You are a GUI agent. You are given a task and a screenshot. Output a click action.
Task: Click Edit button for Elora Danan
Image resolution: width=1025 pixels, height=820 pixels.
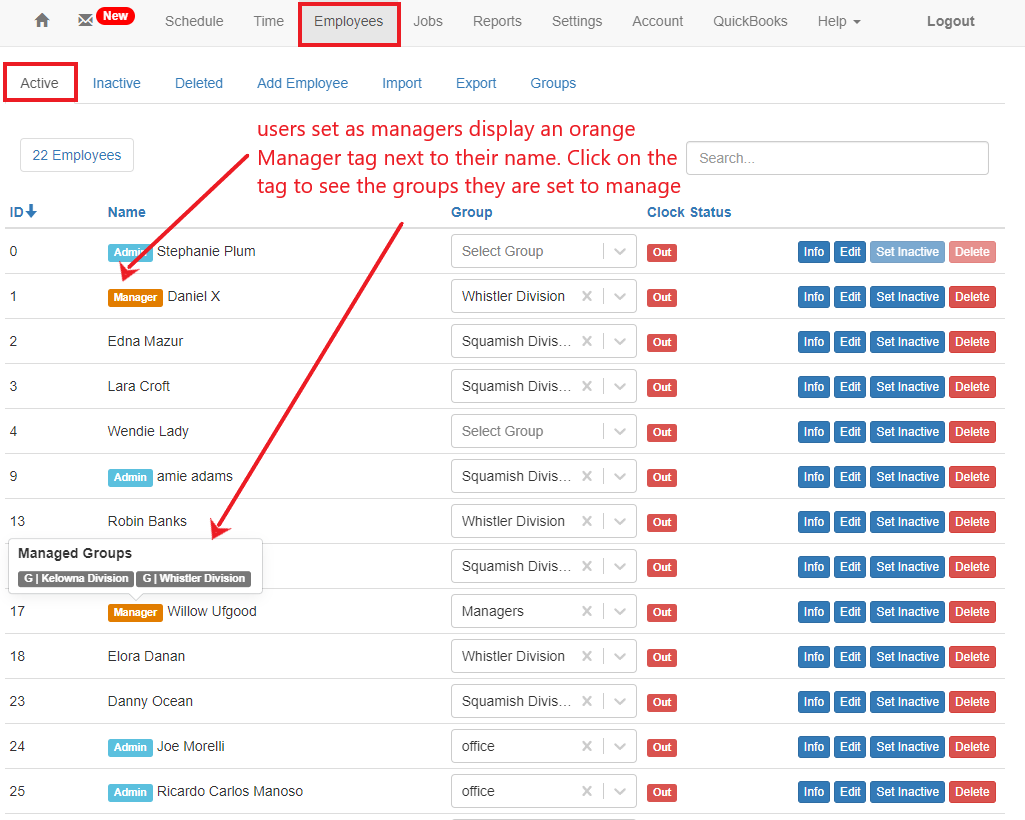tap(850, 657)
